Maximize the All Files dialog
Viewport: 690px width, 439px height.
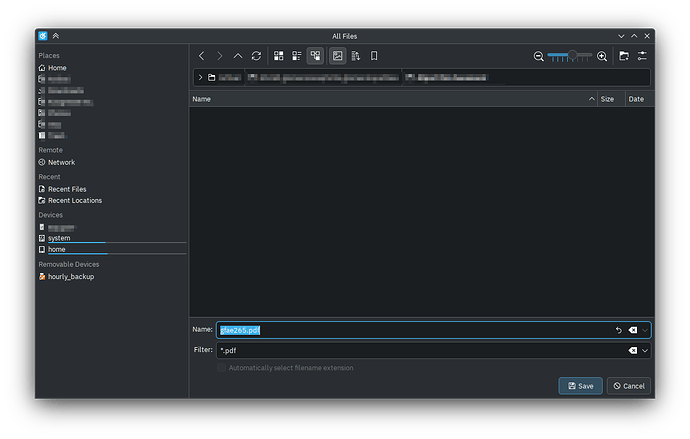(x=634, y=36)
